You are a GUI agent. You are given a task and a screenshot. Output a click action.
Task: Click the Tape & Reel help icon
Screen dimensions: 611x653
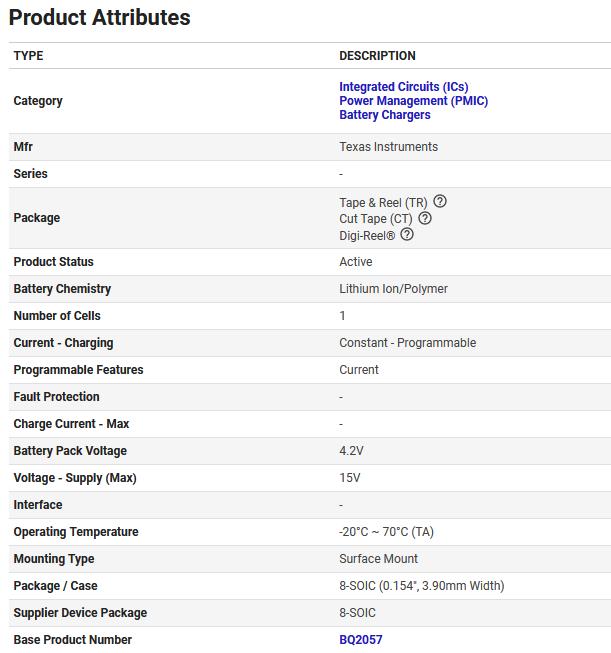pos(440,201)
